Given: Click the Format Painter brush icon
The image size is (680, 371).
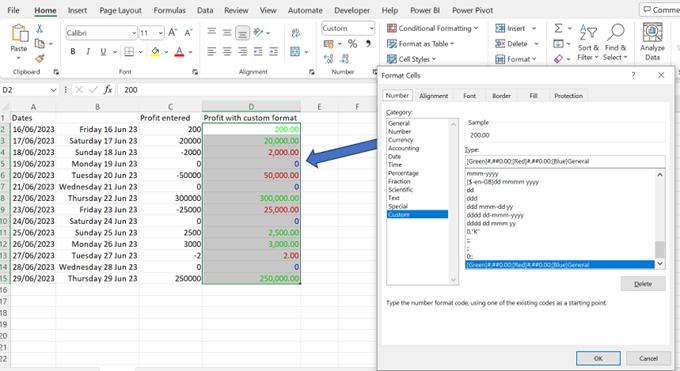Looking at the screenshot, I should (x=39, y=58).
